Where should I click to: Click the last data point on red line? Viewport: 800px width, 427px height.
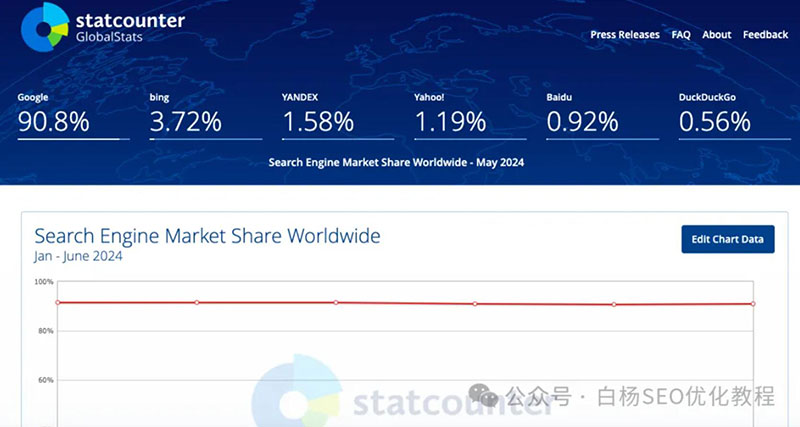753,304
